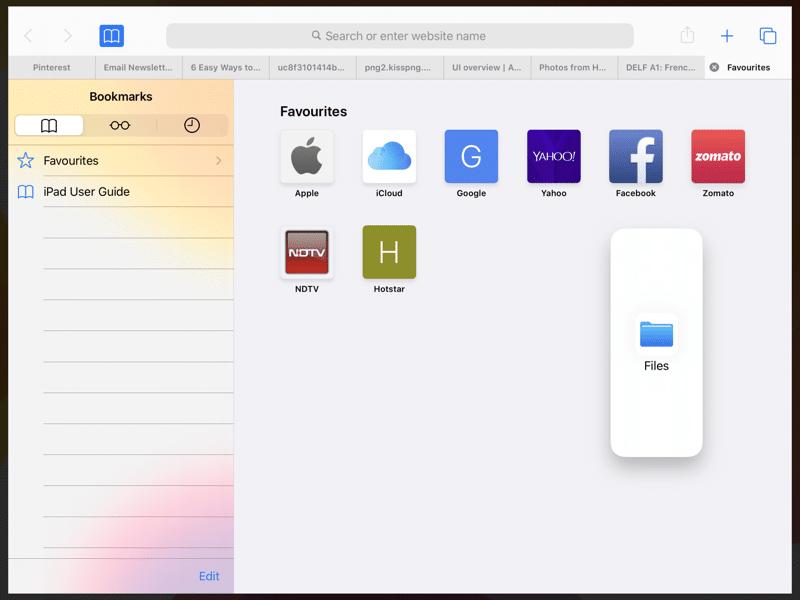Open Google from the Favourites grid
Viewport: 800px width, 600px height.
coord(471,157)
